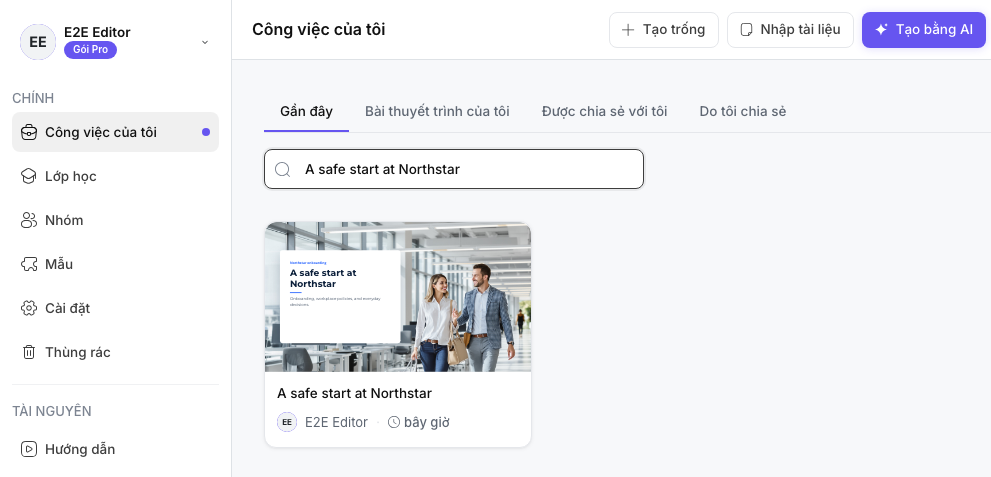Click the card title A safe start at Northstar
Image resolution: width=991 pixels, height=477 pixels.
(355, 393)
